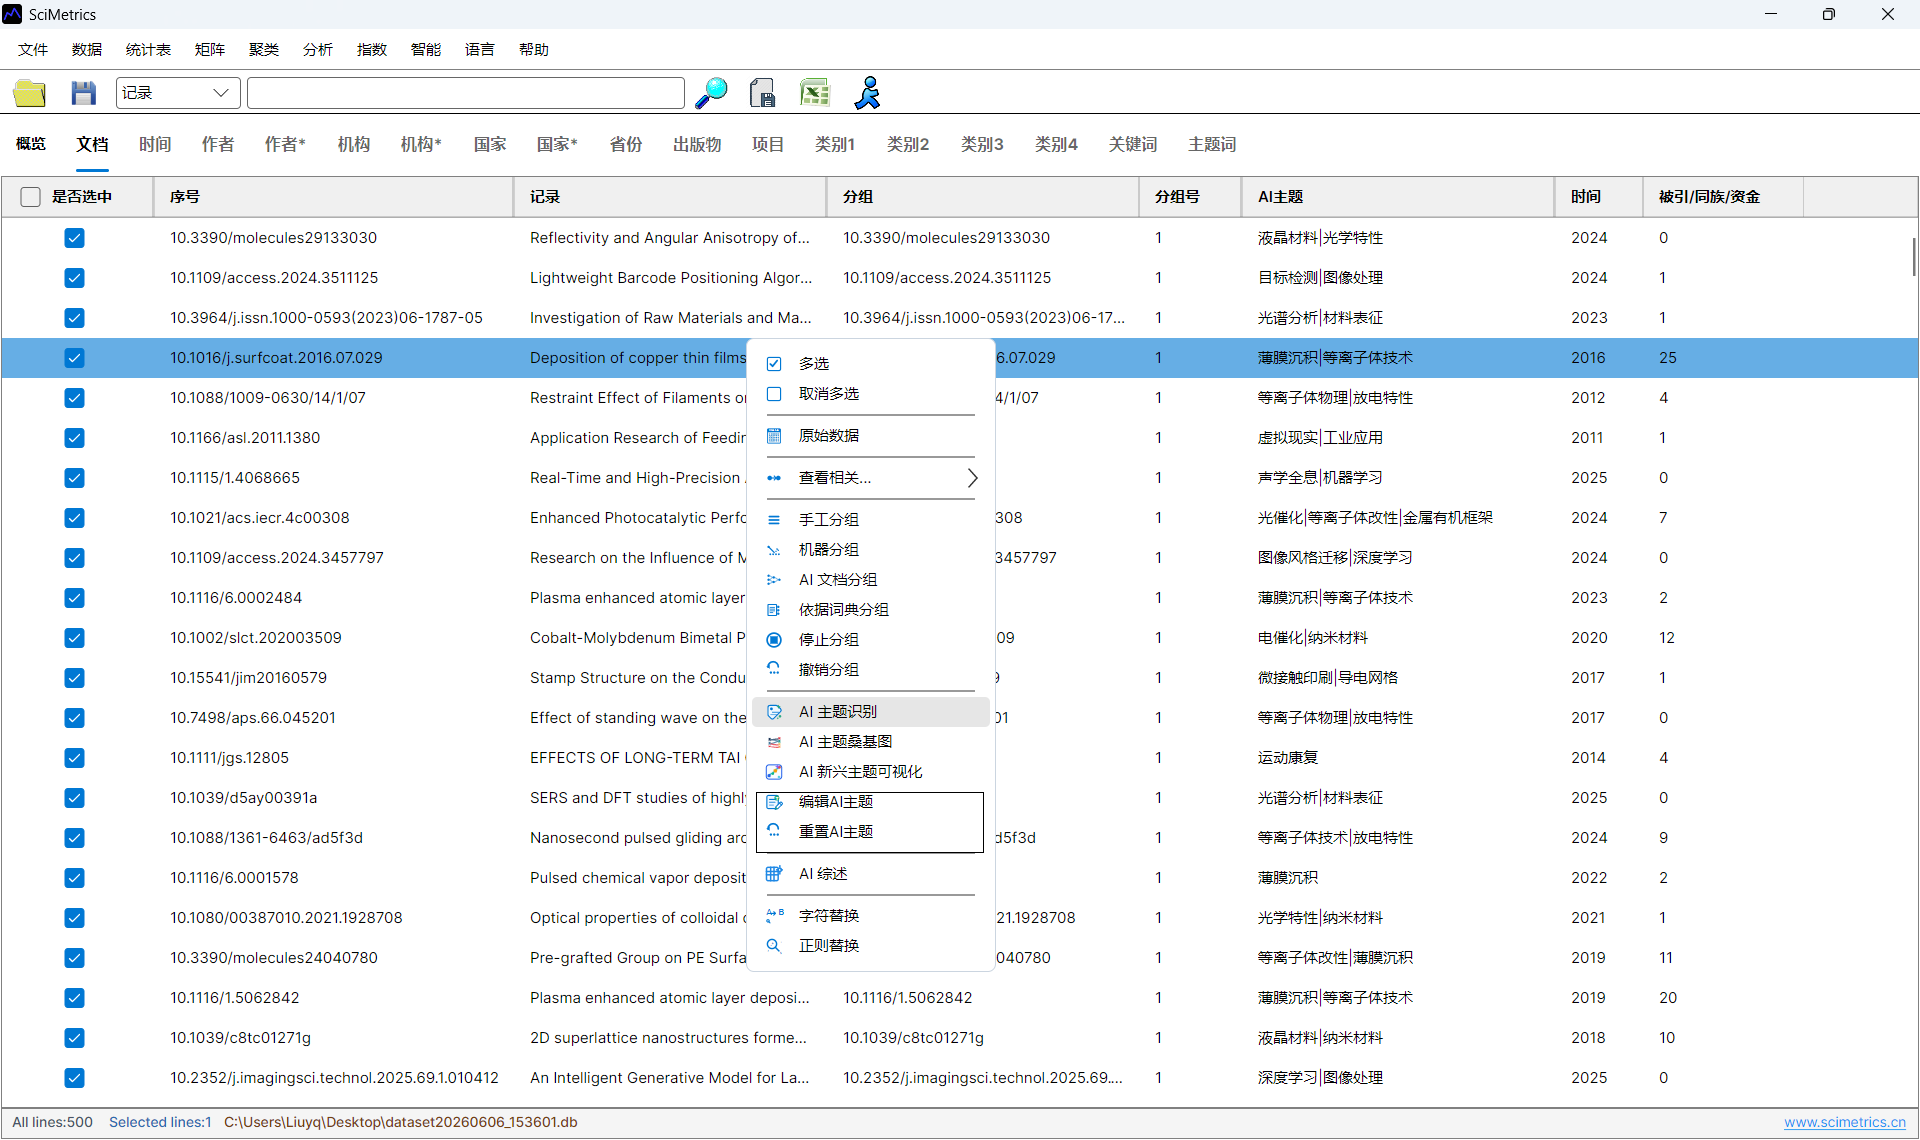Open the 语言 menu
Image resolution: width=1920 pixels, height=1140 pixels.
[x=480, y=49]
